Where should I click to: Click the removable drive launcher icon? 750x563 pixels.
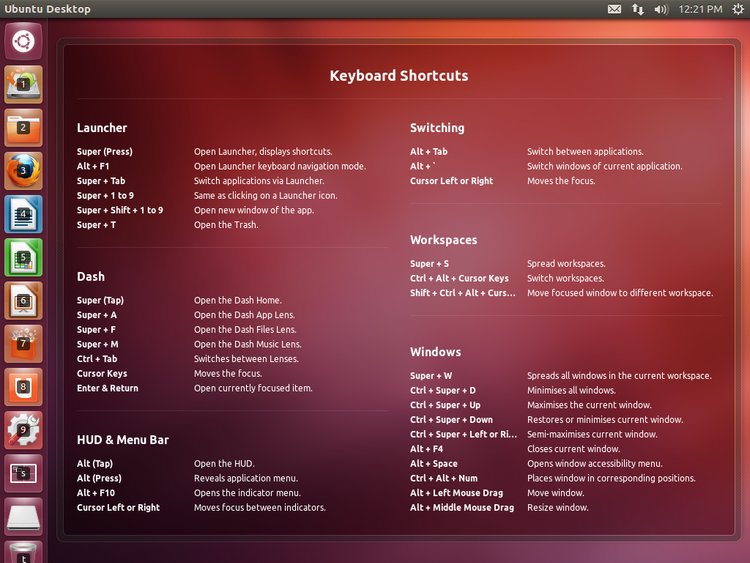tap(23, 517)
